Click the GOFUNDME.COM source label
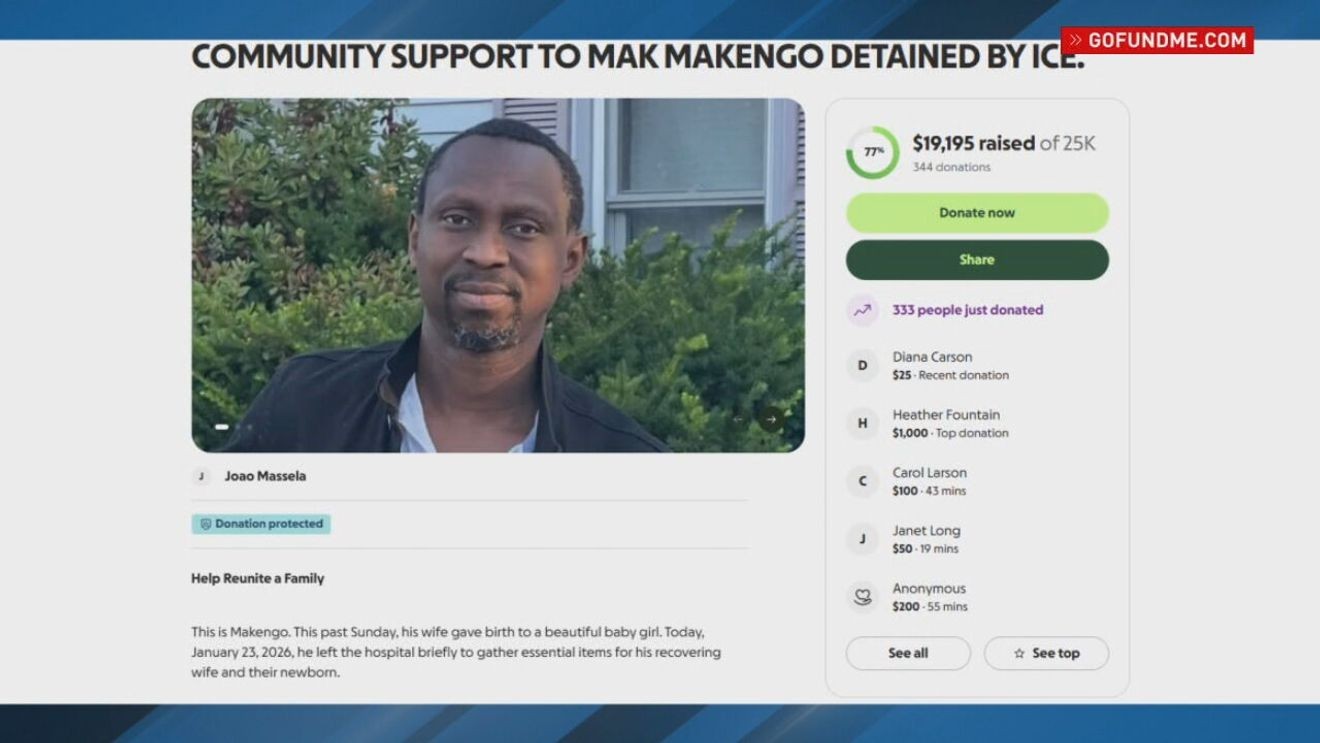 [1157, 40]
